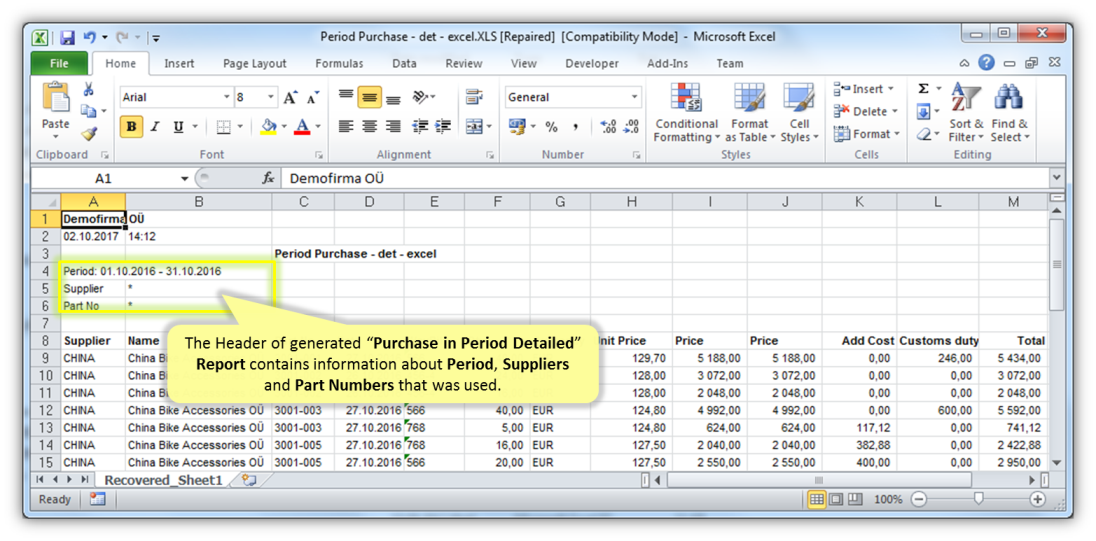This screenshot has height=541, width=1096.
Task: Click the text orientation icon
Action: coord(420,96)
